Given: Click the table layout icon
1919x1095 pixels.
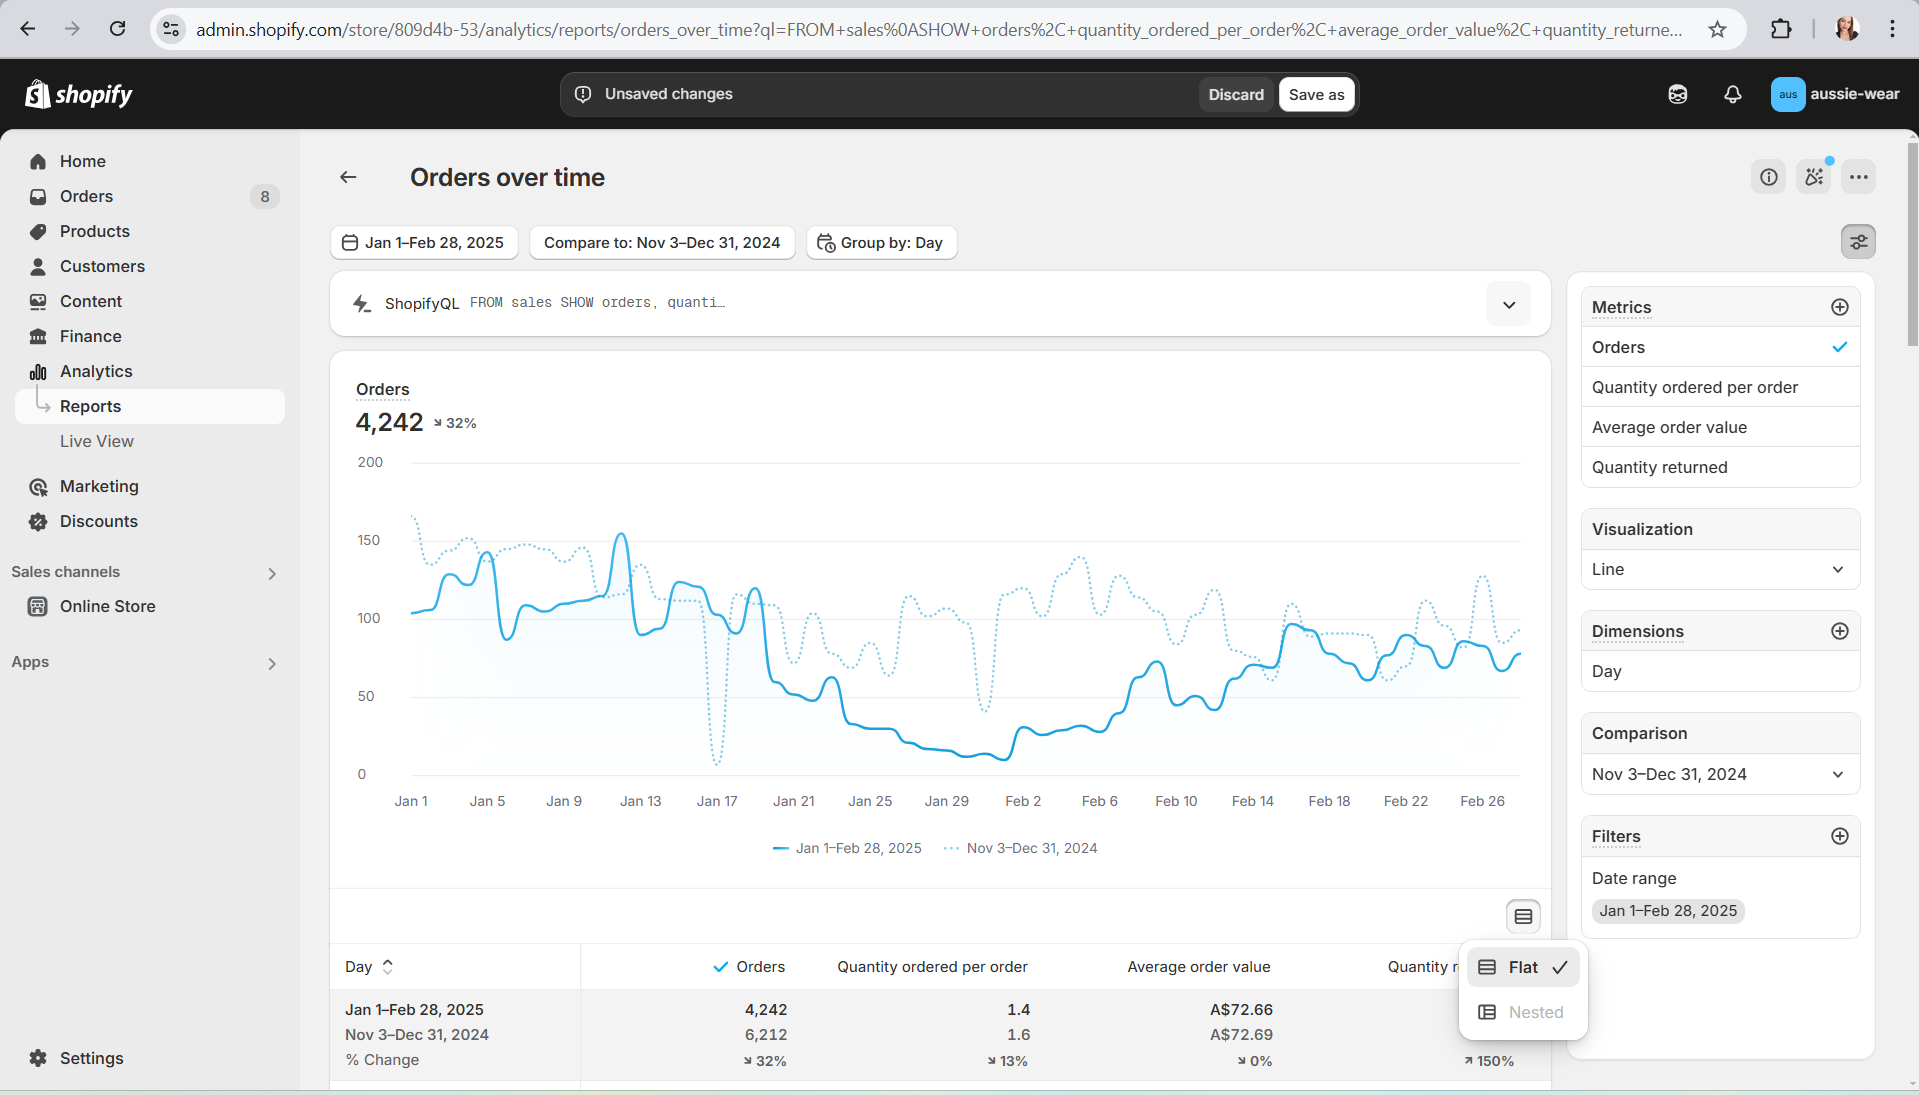Looking at the screenshot, I should click(1523, 916).
